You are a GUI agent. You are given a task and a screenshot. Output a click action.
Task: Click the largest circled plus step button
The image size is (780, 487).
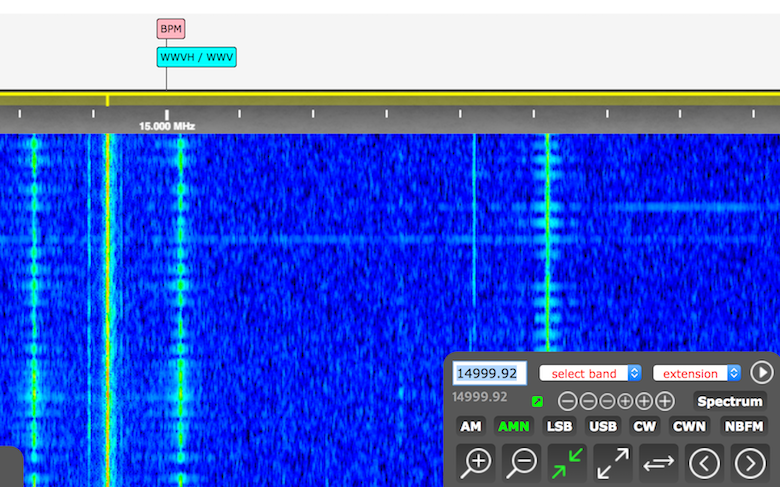[665, 401]
